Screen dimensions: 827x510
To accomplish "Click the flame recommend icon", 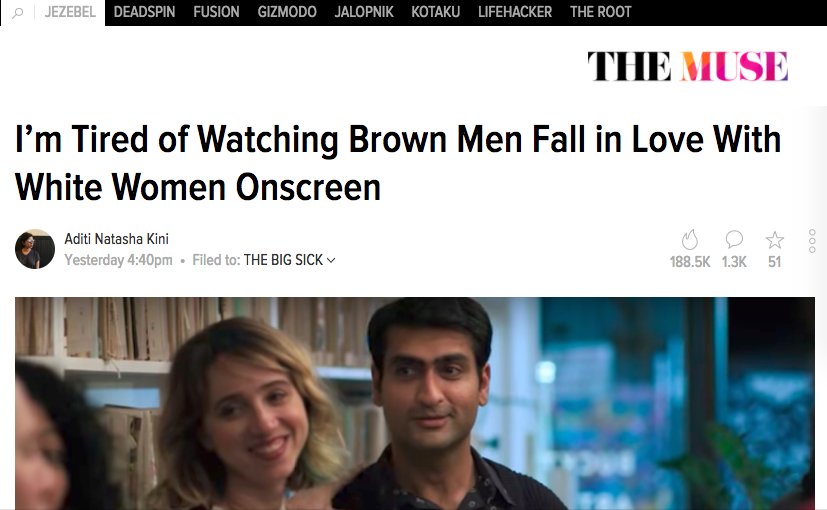I will 689,240.
